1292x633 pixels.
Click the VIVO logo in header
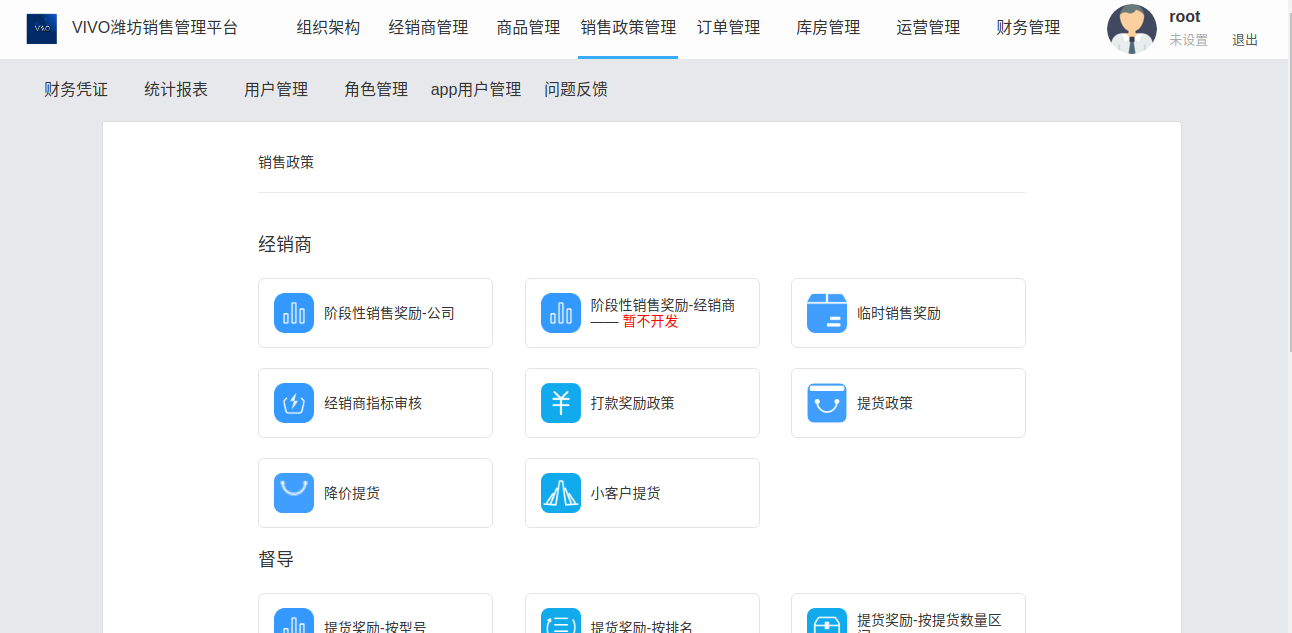click(x=42, y=29)
